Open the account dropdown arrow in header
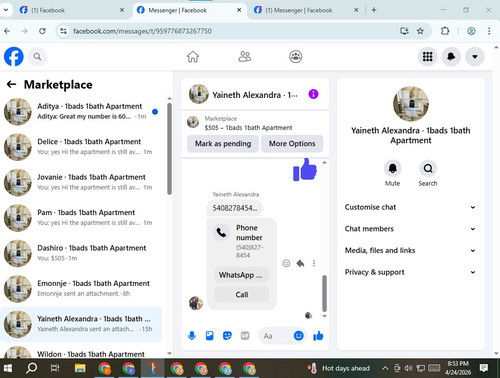The image size is (500, 378). (475, 57)
